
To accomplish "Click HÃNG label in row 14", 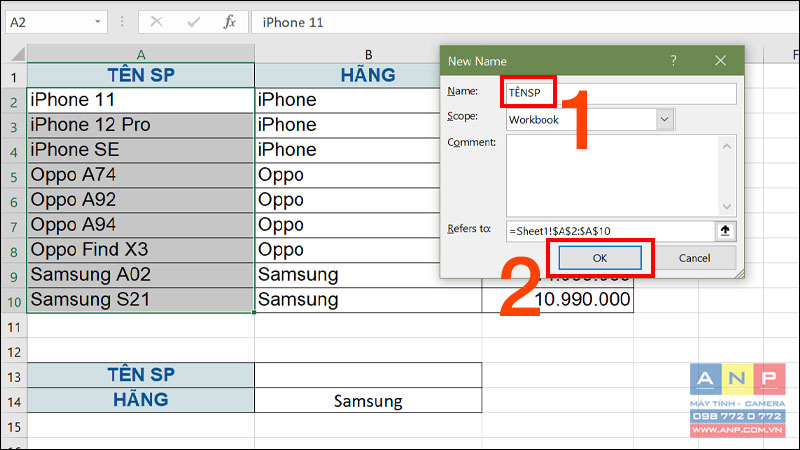I will [x=141, y=400].
